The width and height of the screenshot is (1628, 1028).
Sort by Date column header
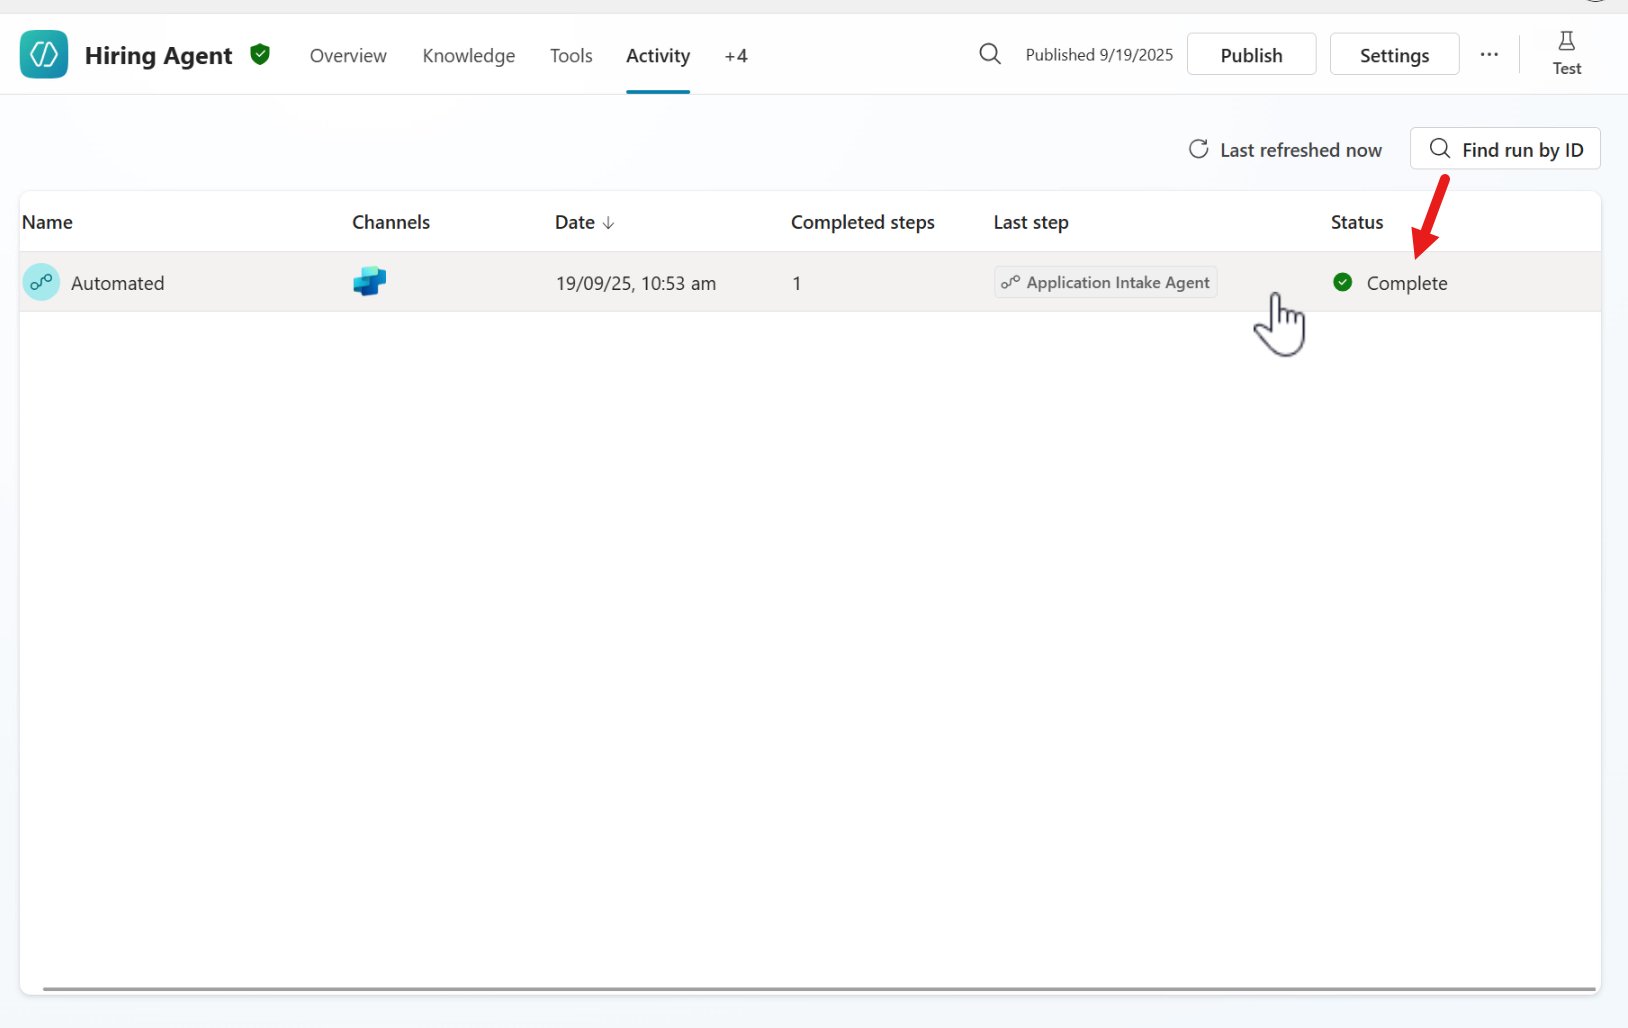pyautogui.click(x=575, y=222)
